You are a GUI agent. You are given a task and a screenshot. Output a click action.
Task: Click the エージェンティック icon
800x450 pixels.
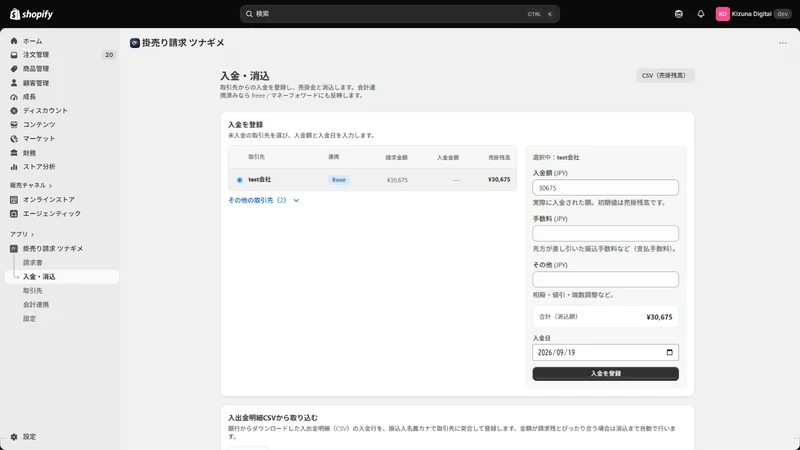[x=14, y=213]
